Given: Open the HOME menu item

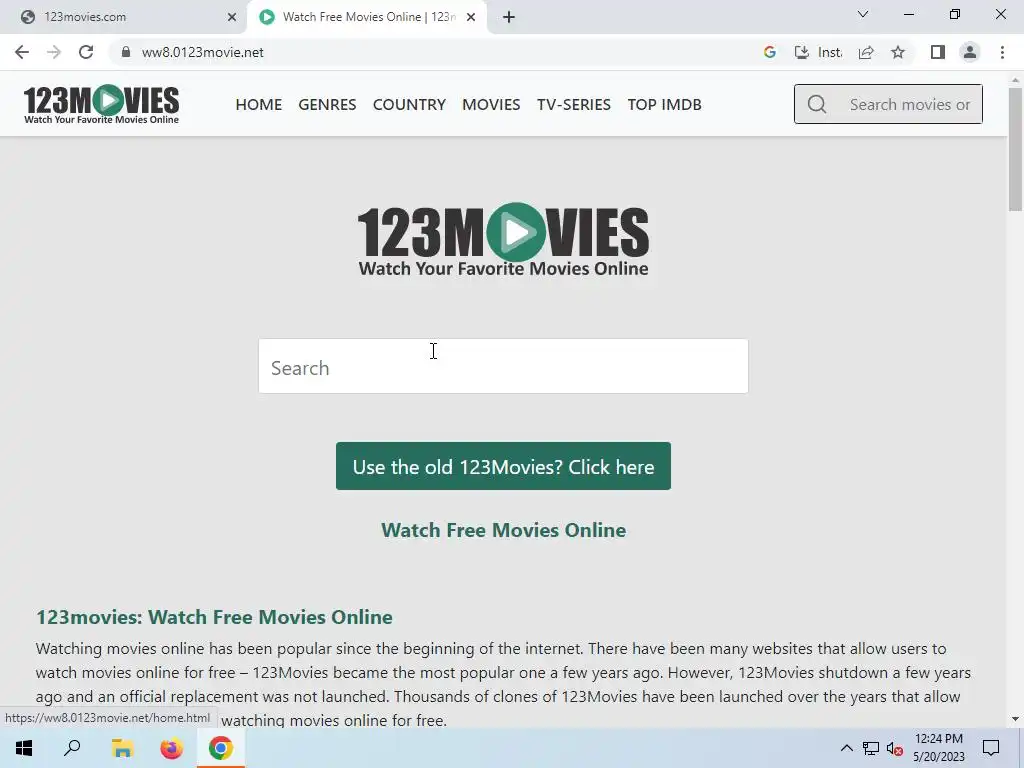Looking at the screenshot, I should tap(259, 104).
